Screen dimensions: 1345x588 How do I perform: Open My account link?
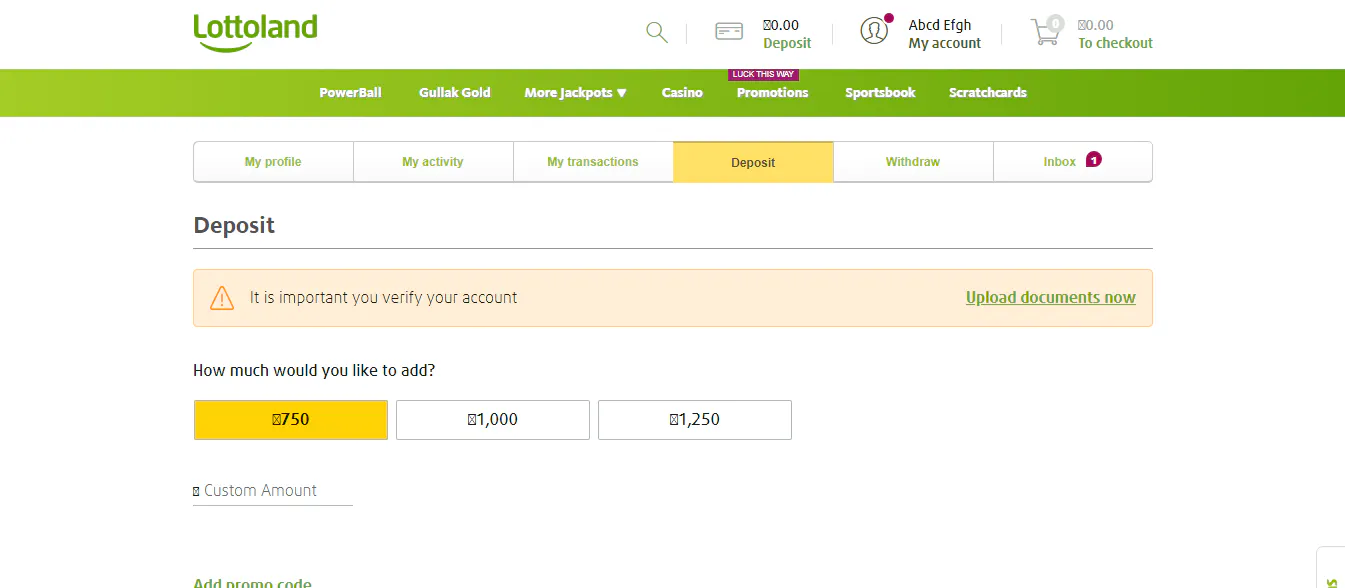[945, 43]
